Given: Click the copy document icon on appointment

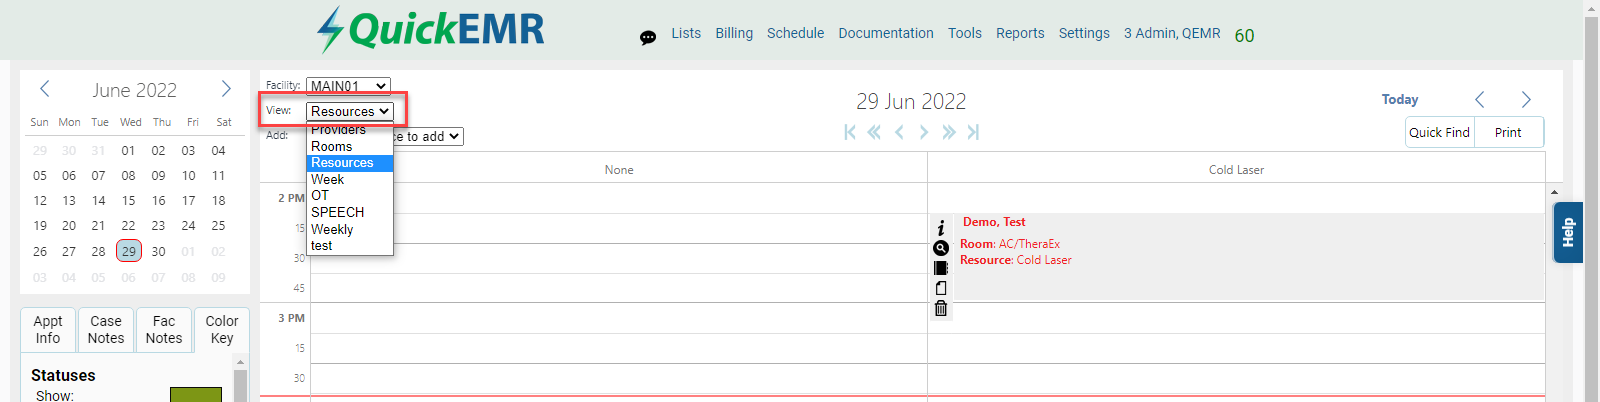Looking at the screenshot, I should [x=941, y=288].
